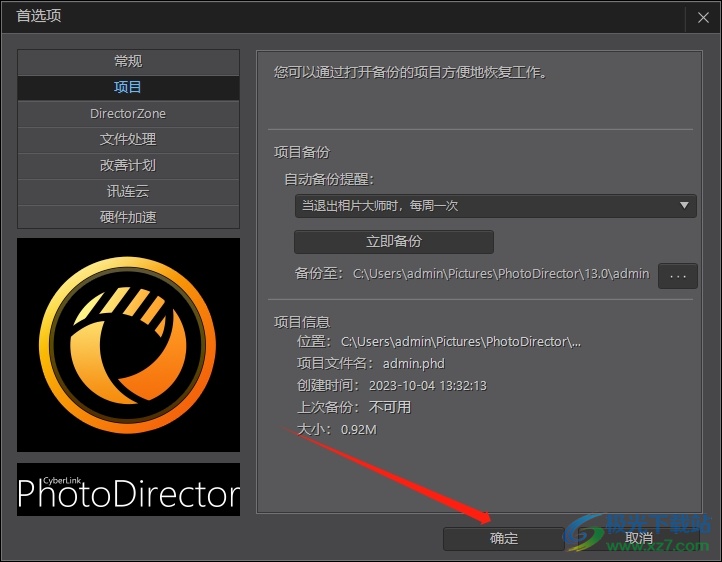Viewport: 722px width, 562px height.
Task: Click the 立即备份 button
Action: 394,242
